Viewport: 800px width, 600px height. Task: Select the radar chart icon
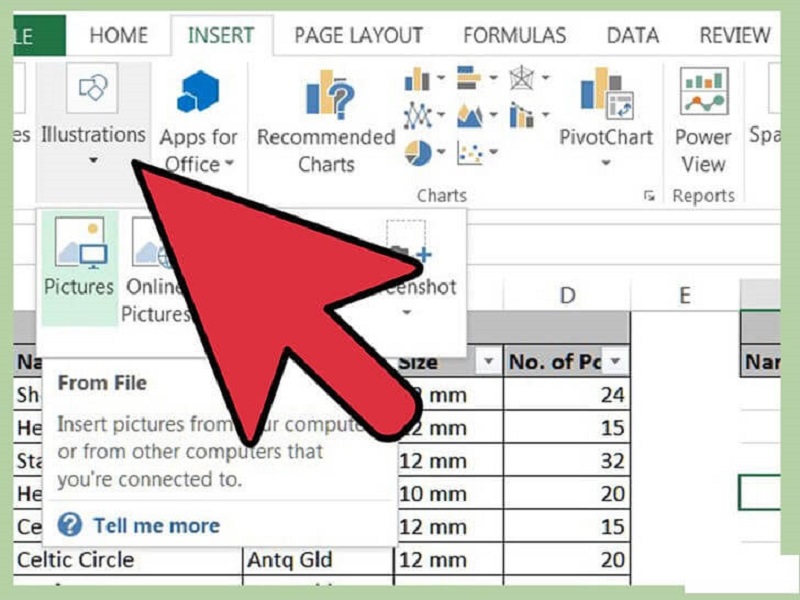coord(522,78)
